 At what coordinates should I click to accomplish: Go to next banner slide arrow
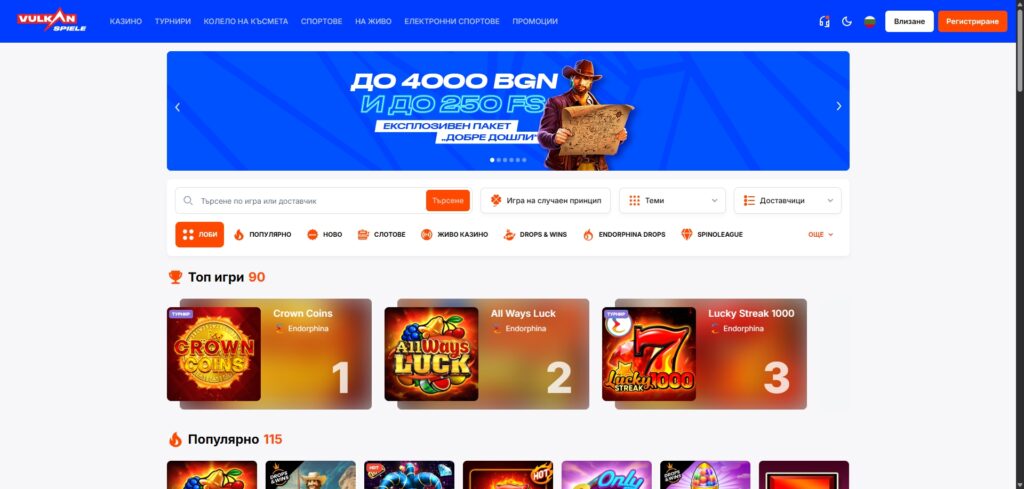[839, 106]
